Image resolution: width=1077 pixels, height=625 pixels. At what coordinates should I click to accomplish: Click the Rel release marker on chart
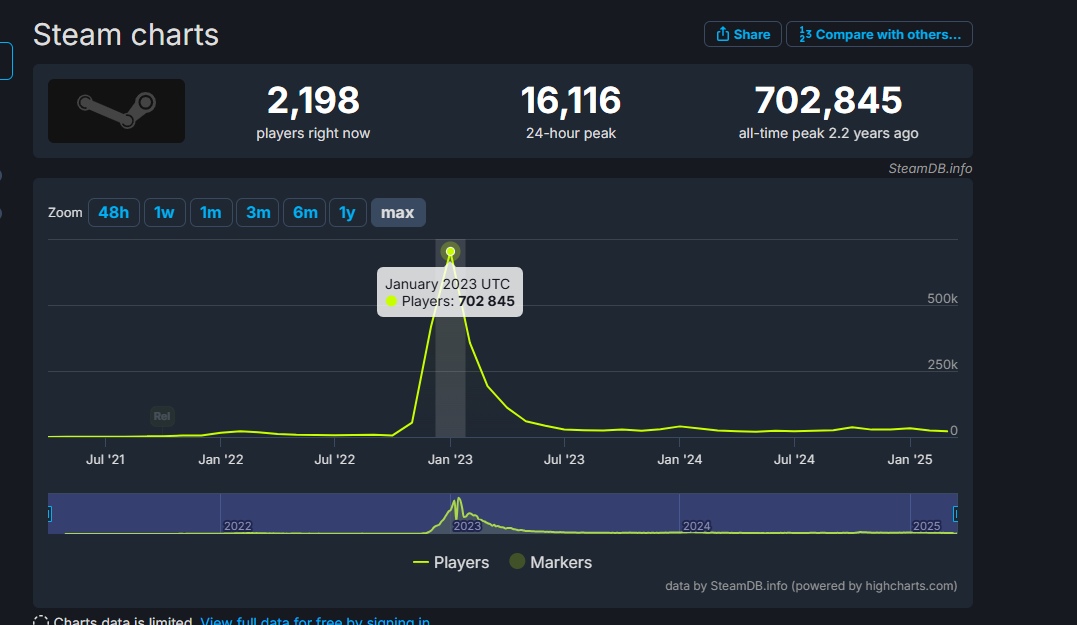click(162, 416)
